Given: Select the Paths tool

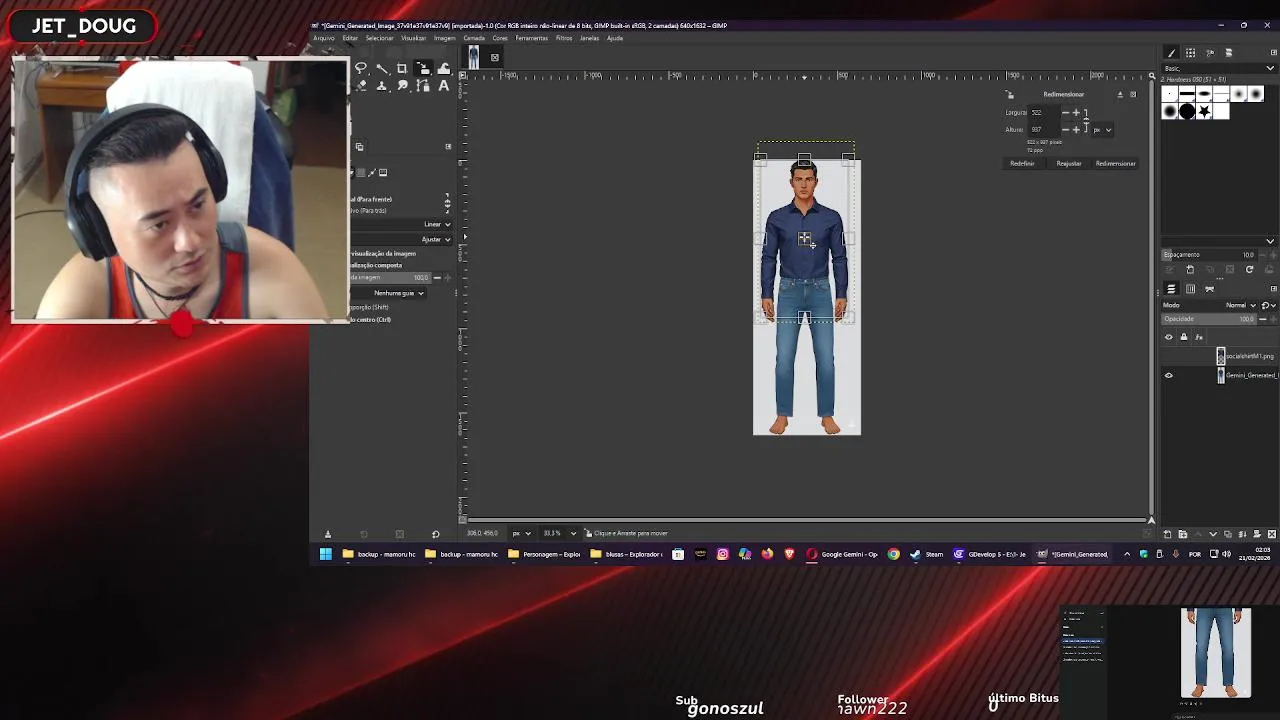Looking at the screenshot, I should 423,86.
